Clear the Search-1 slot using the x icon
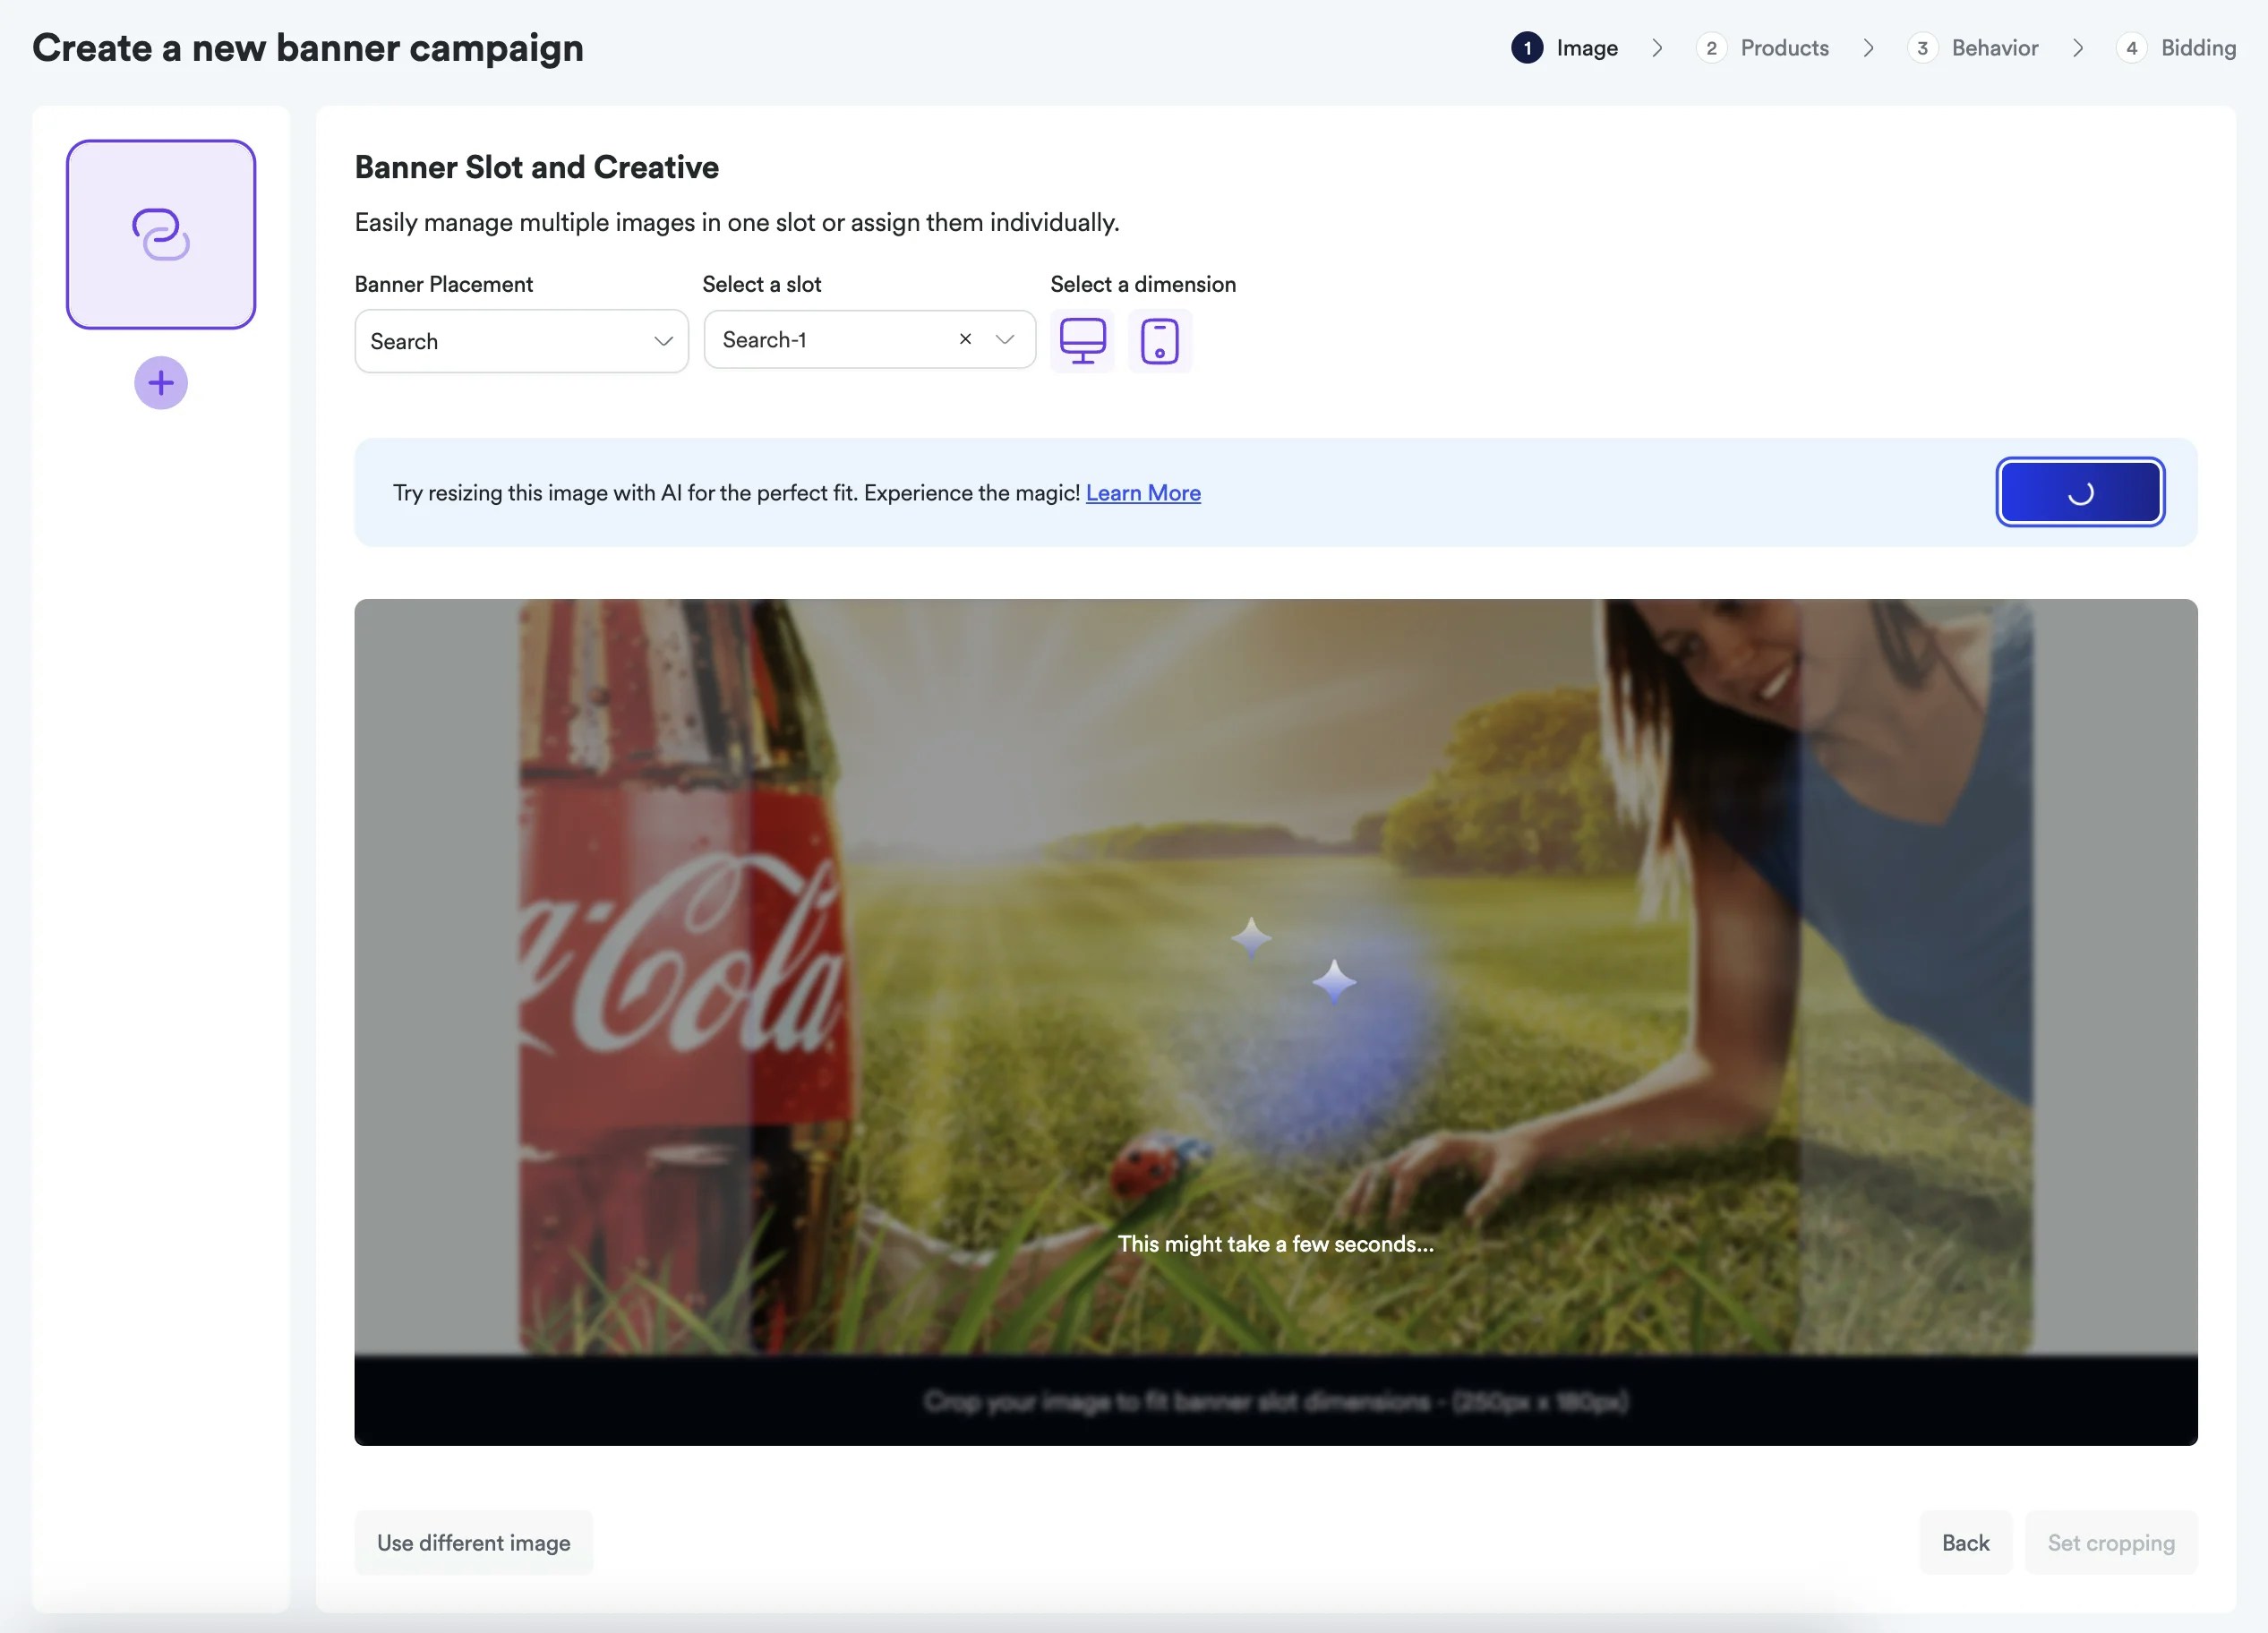 (964, 339)
